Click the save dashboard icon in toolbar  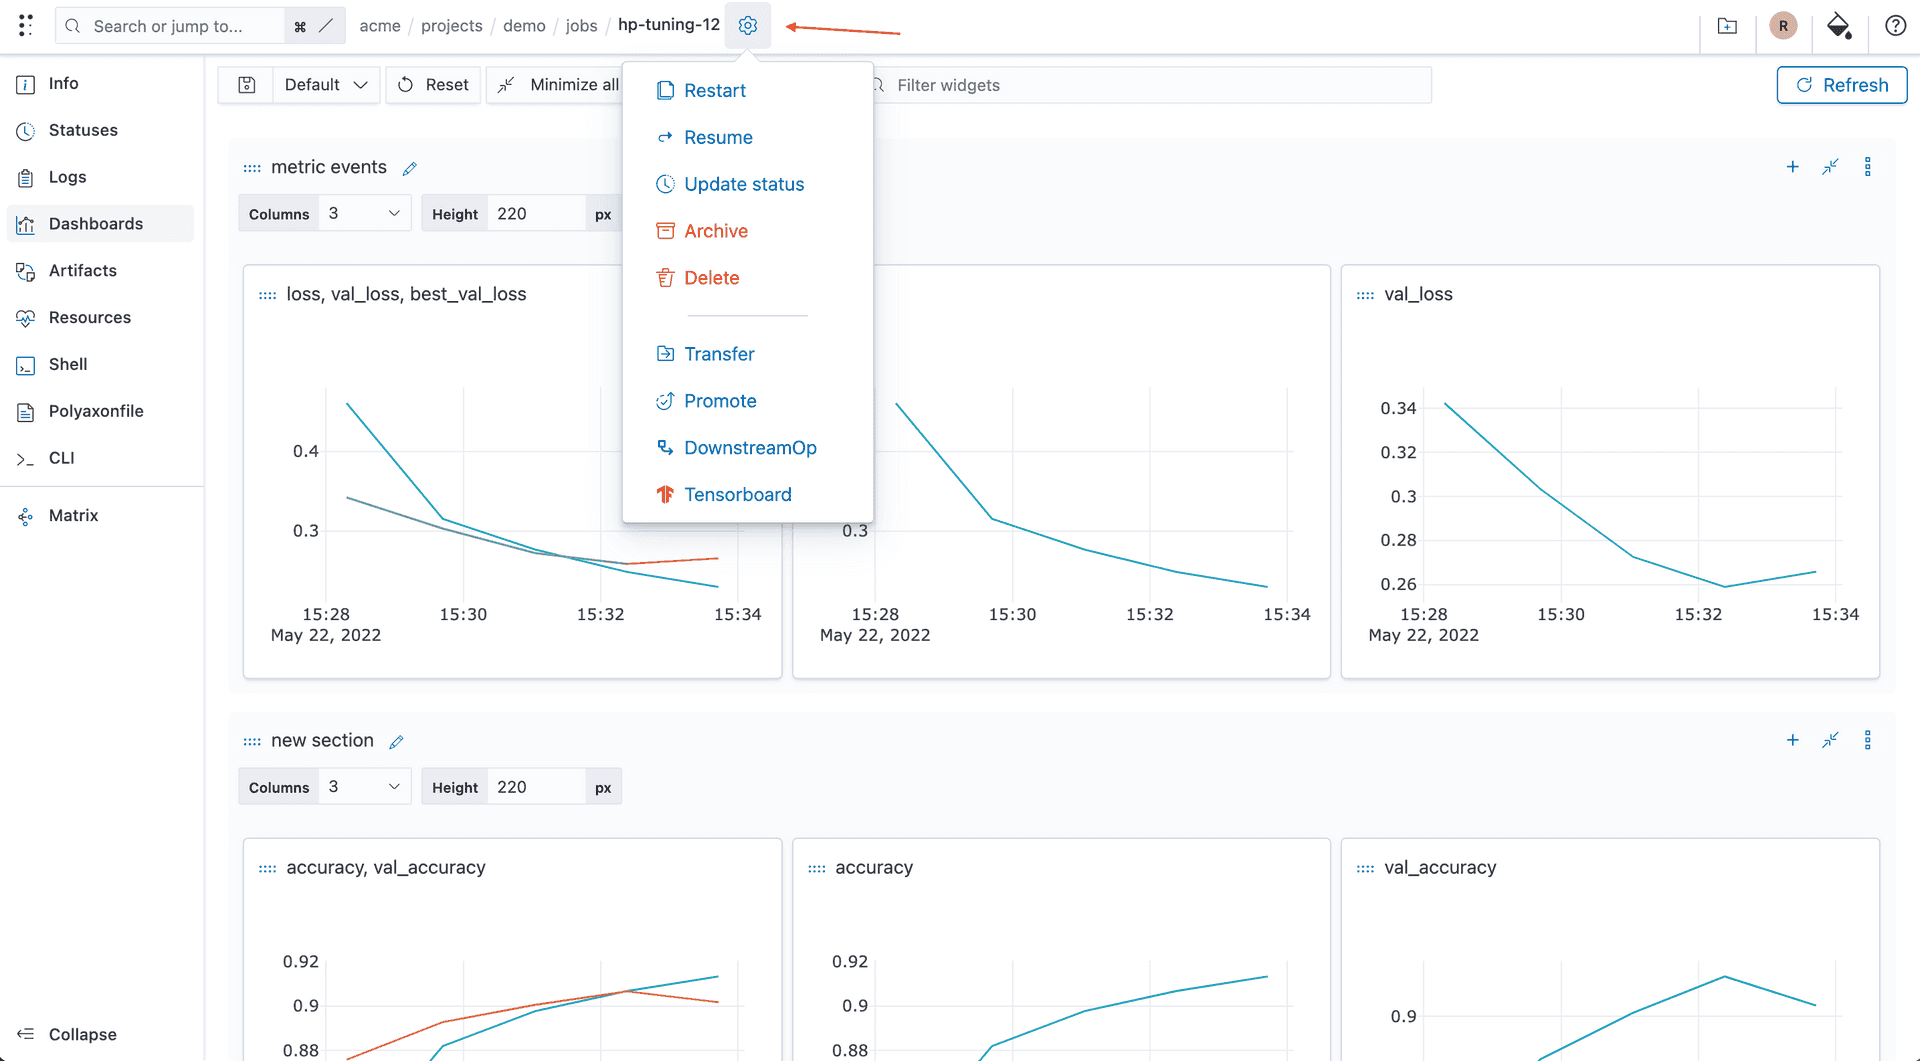(247, 85)
